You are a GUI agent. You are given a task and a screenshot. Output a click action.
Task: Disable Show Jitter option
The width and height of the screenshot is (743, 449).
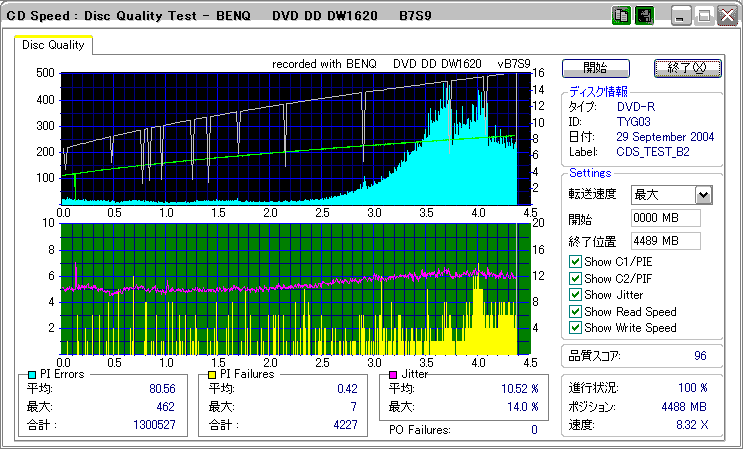(x=575, y=295)
